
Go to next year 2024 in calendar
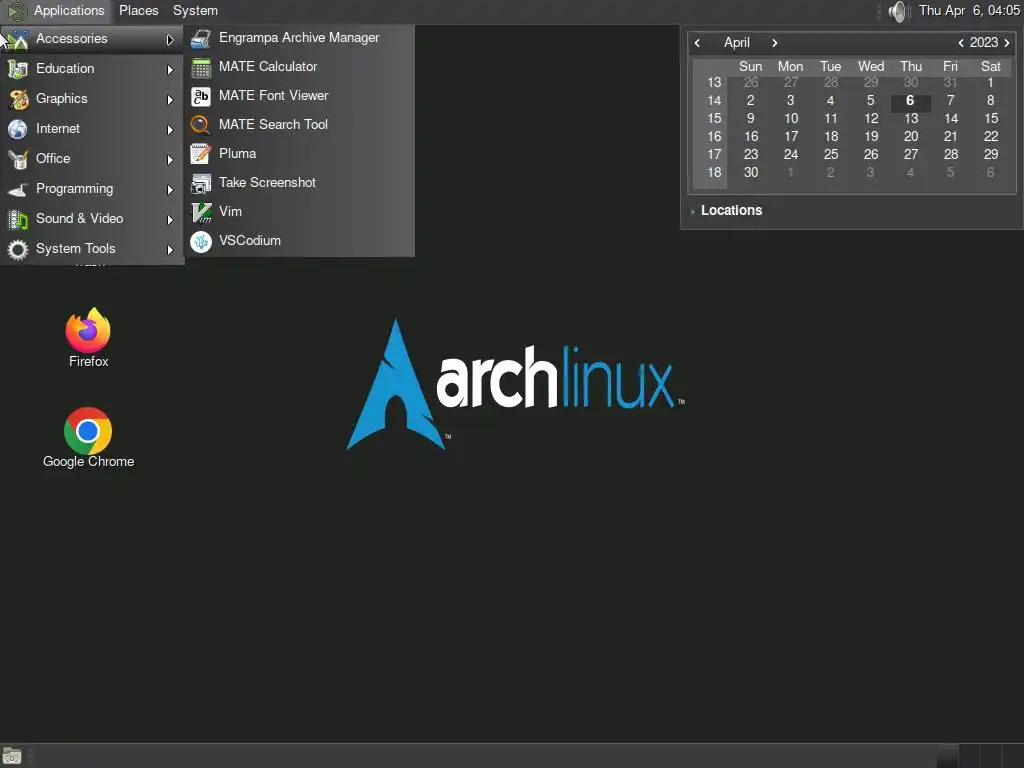point(1007,43)
